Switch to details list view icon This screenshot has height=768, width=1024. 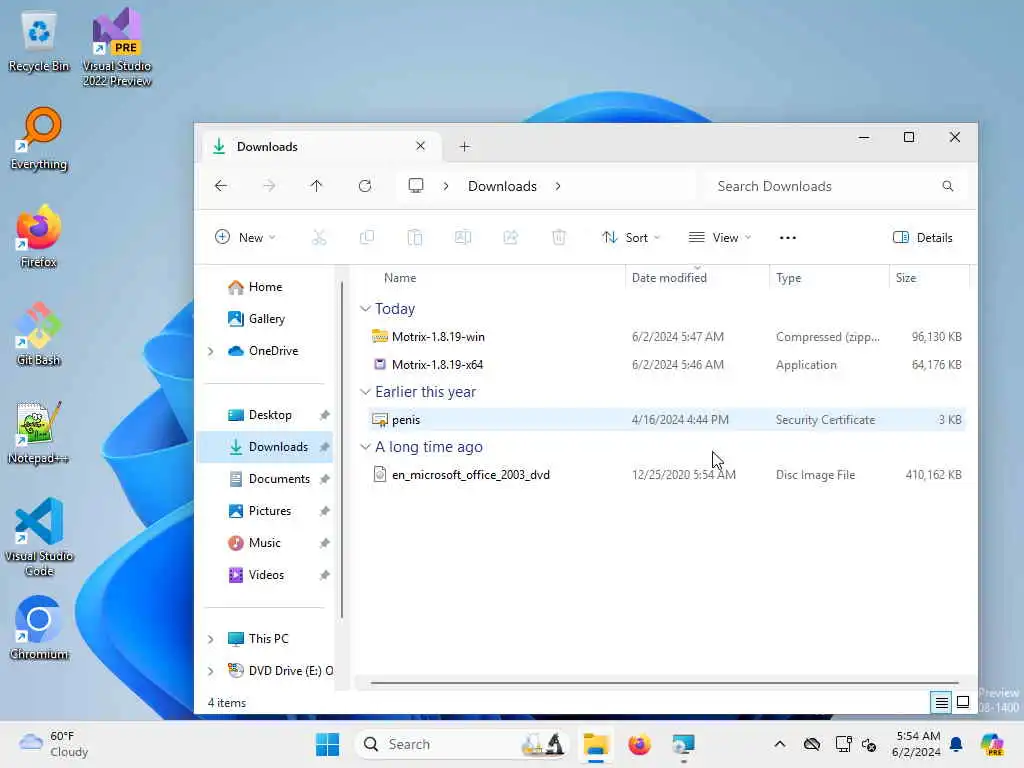pyautogui.click(x=941, y=703)
